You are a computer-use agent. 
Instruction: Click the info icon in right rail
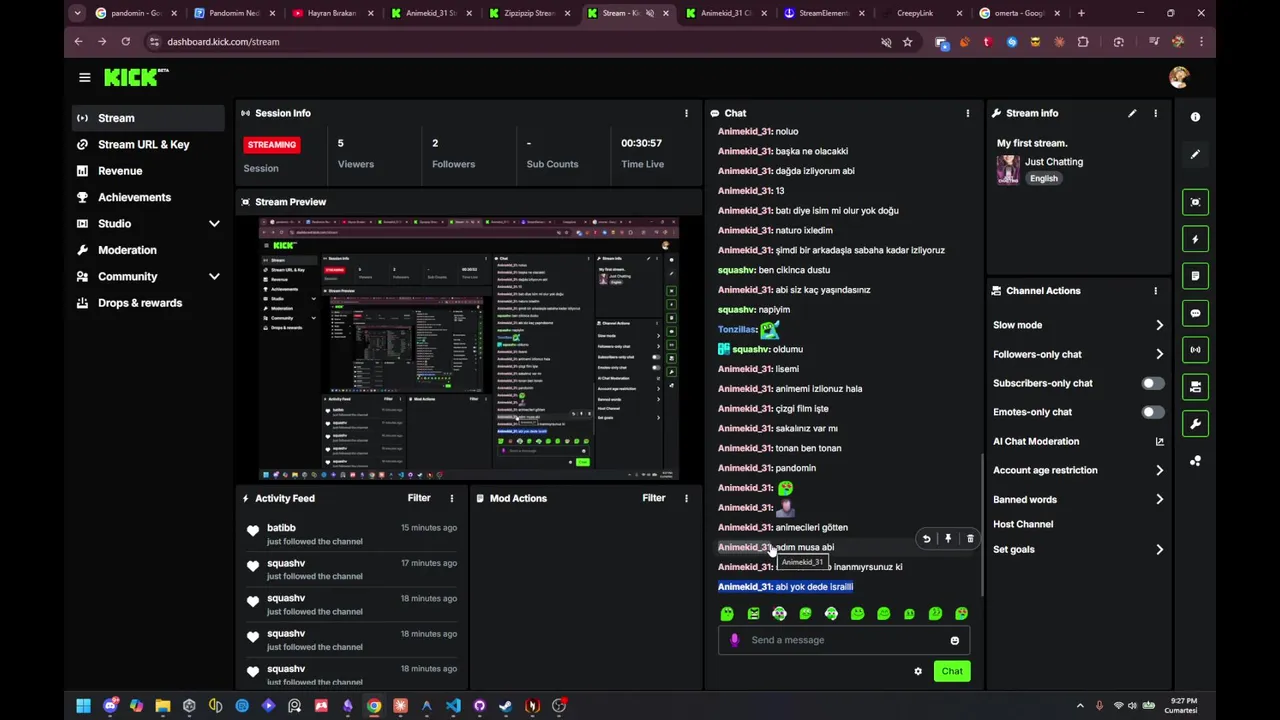point(1195,117)
